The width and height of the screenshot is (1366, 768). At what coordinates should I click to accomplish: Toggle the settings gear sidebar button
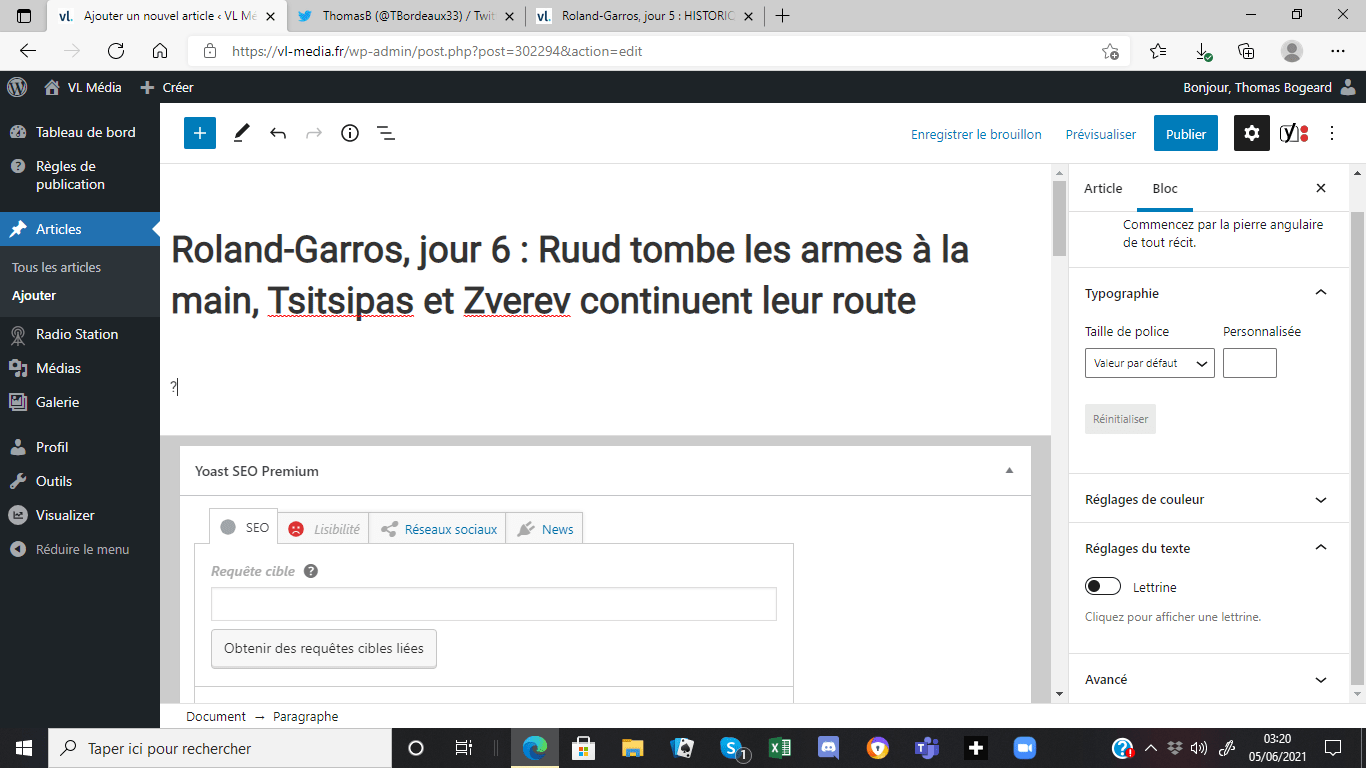1252,133
